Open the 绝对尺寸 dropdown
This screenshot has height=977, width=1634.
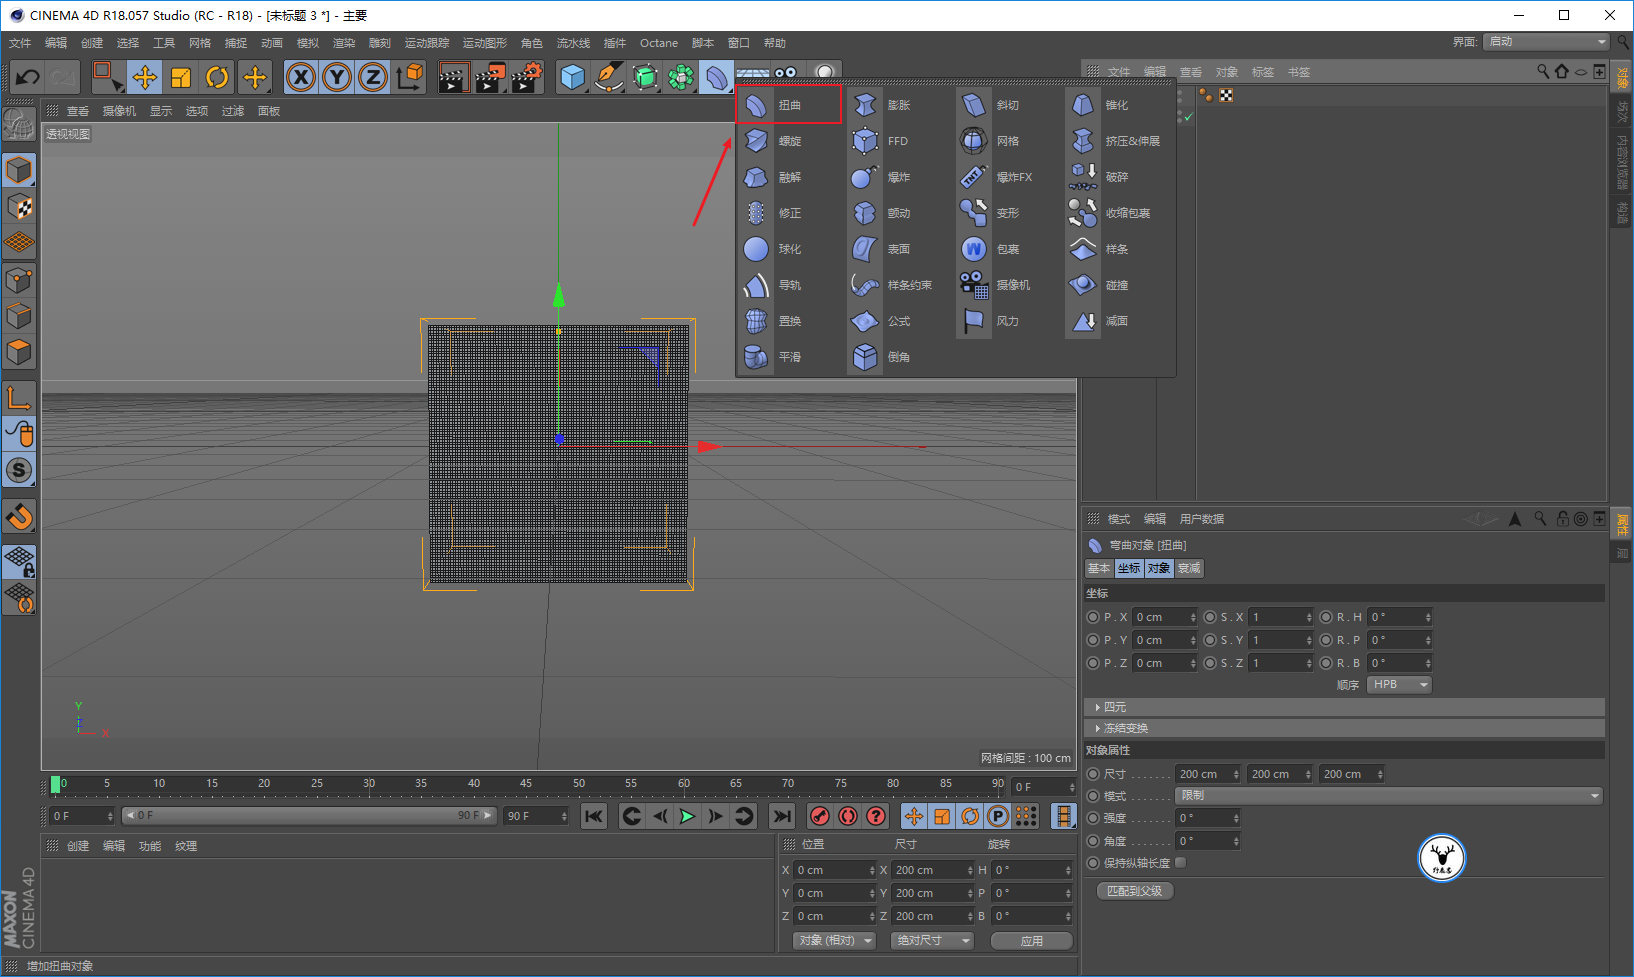933,941
